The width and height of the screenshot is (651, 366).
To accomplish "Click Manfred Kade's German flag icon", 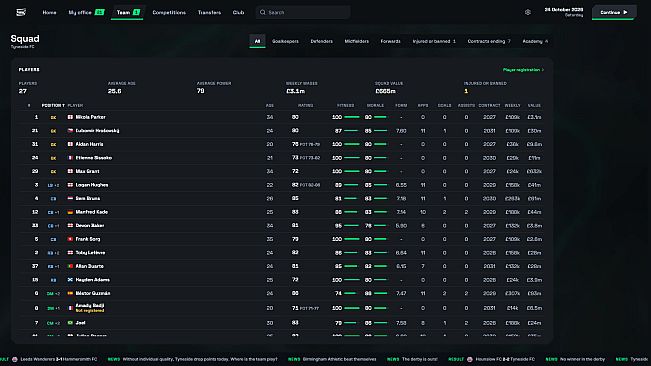I will pos(70,212).
